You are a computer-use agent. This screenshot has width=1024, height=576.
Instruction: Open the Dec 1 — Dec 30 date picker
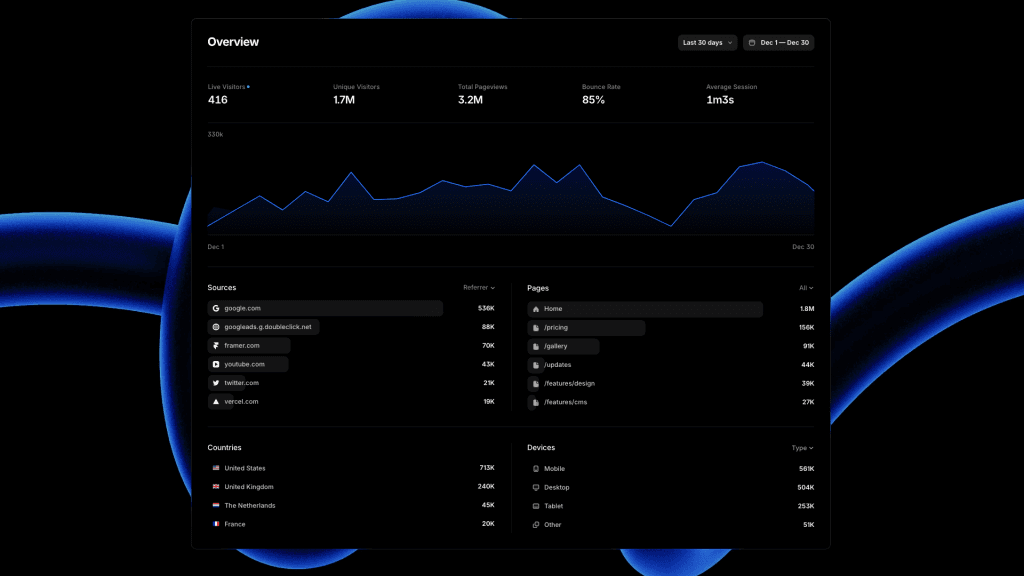[778, 42]
